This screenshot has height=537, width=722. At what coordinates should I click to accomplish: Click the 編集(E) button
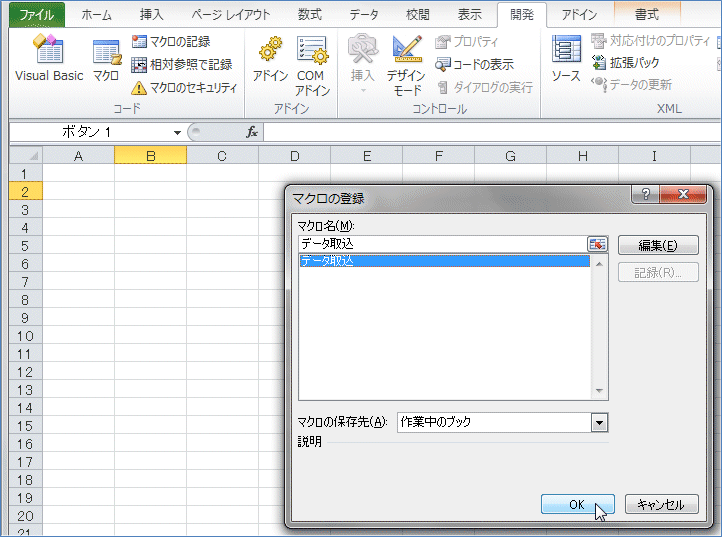click(x=658, y=245)
